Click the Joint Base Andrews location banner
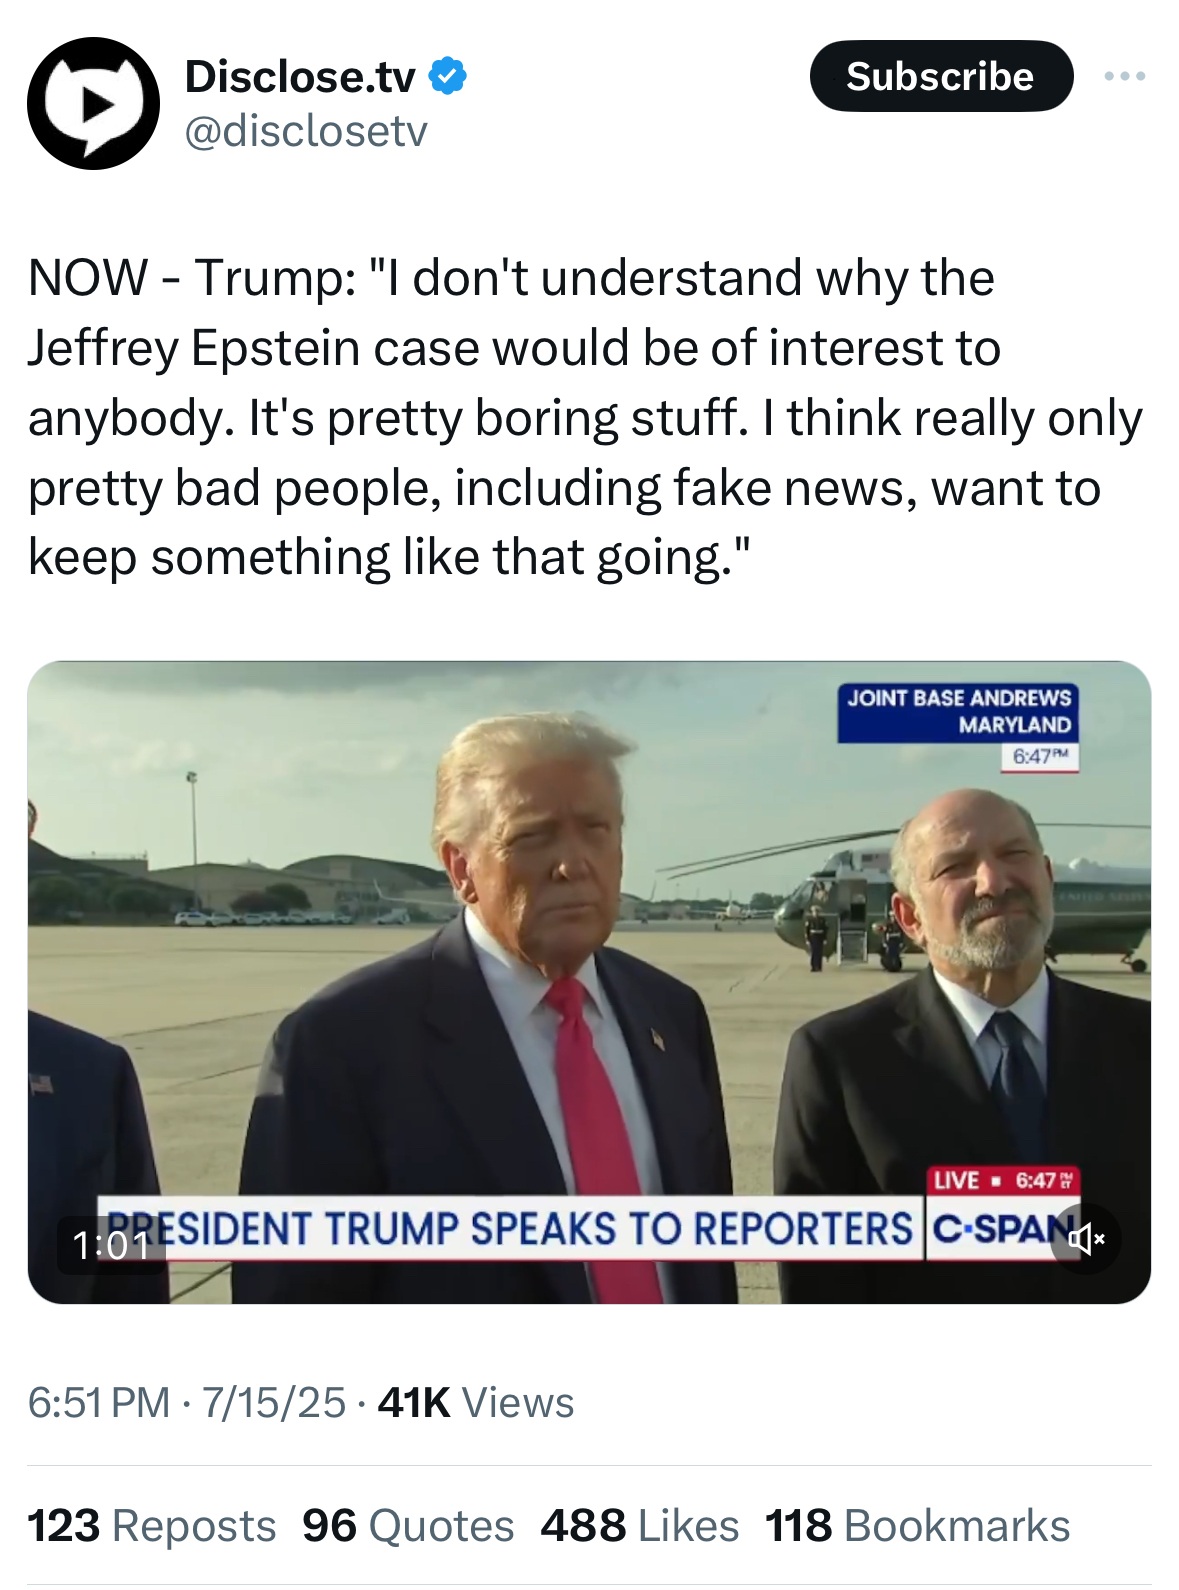 tap(958, 712)
